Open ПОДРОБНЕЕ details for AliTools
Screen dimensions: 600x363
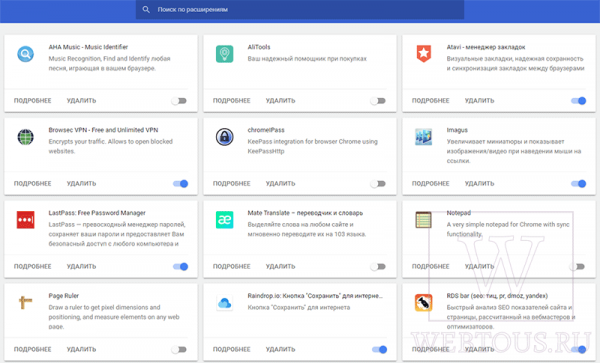(x=232, y=101)
